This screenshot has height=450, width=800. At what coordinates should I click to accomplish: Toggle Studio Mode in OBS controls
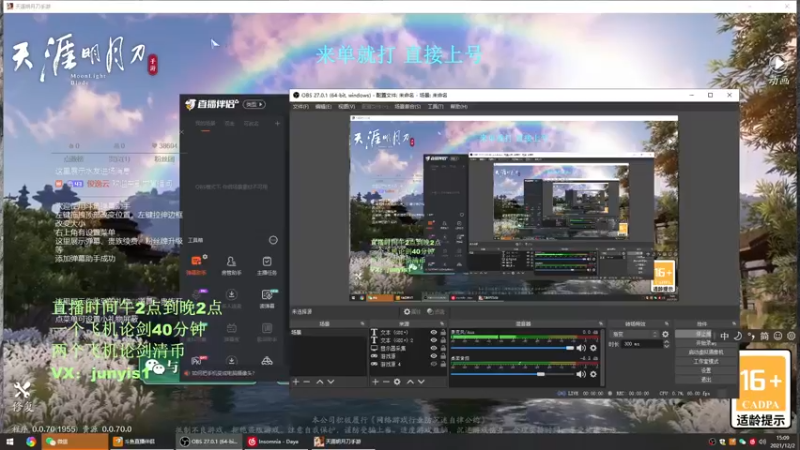click(x=706, y=361)
